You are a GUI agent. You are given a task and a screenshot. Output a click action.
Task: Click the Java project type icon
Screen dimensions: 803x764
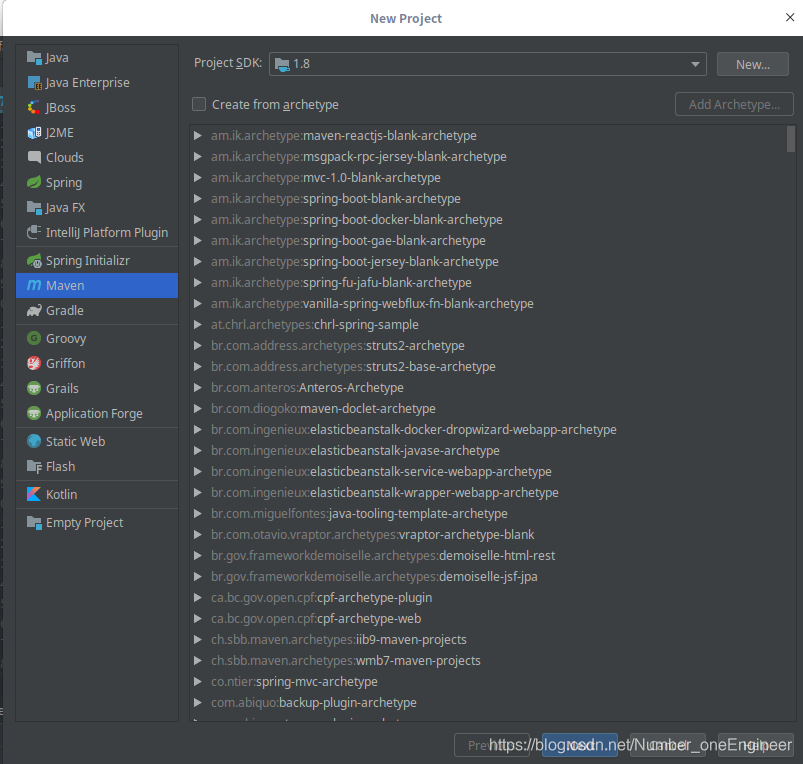34,58
